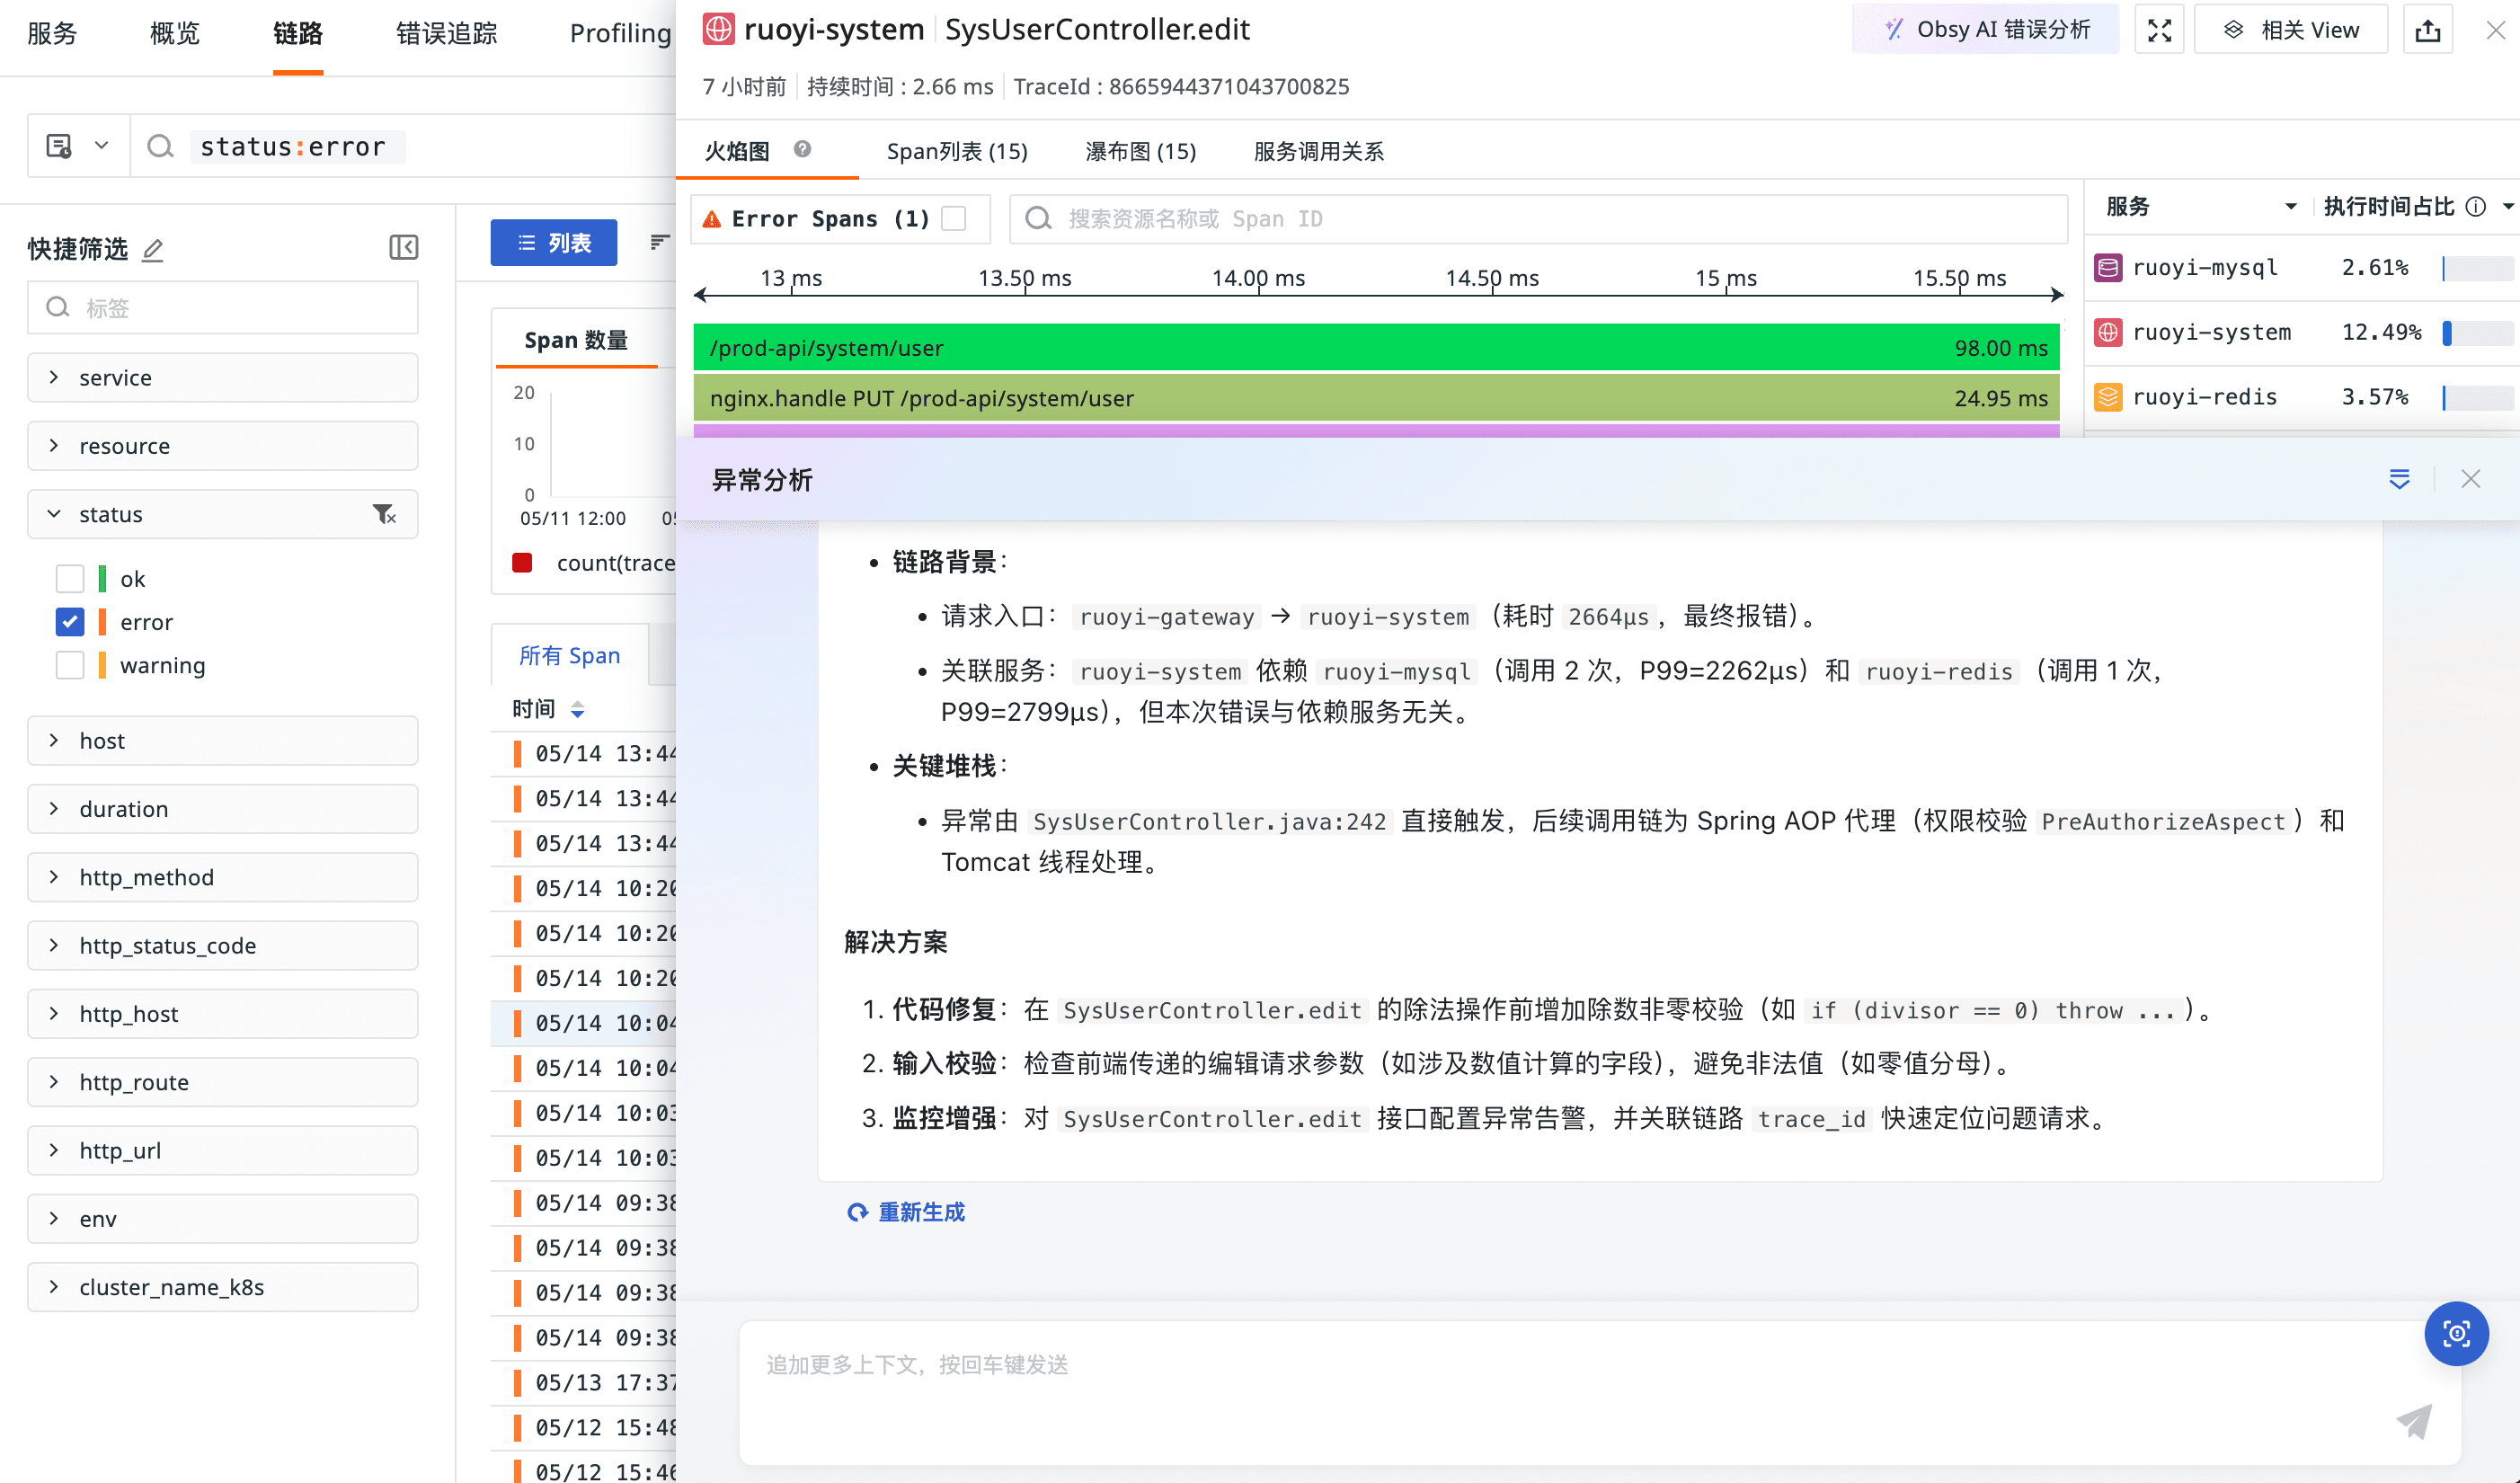This screenshot has height=1483, width=2520.
Task: Click the floating screenshot capture button
Action: [2456, 1333]
